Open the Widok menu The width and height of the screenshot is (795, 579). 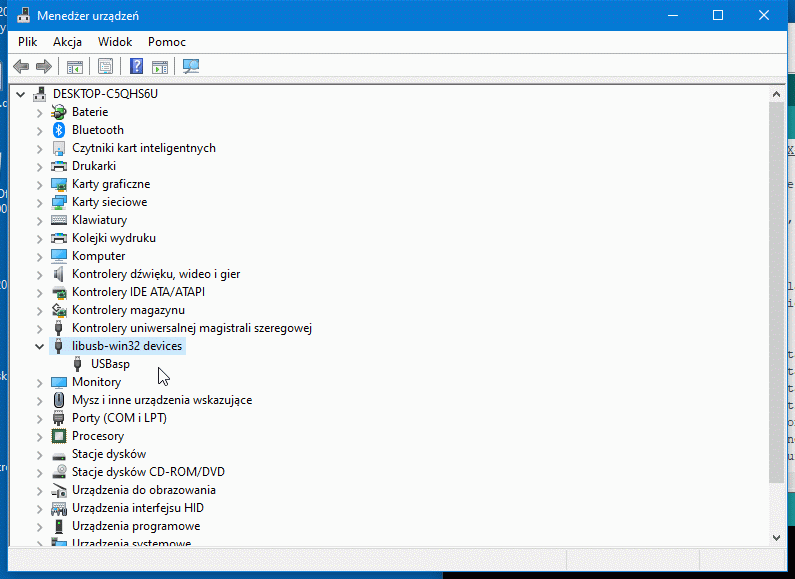click(115, 42)
